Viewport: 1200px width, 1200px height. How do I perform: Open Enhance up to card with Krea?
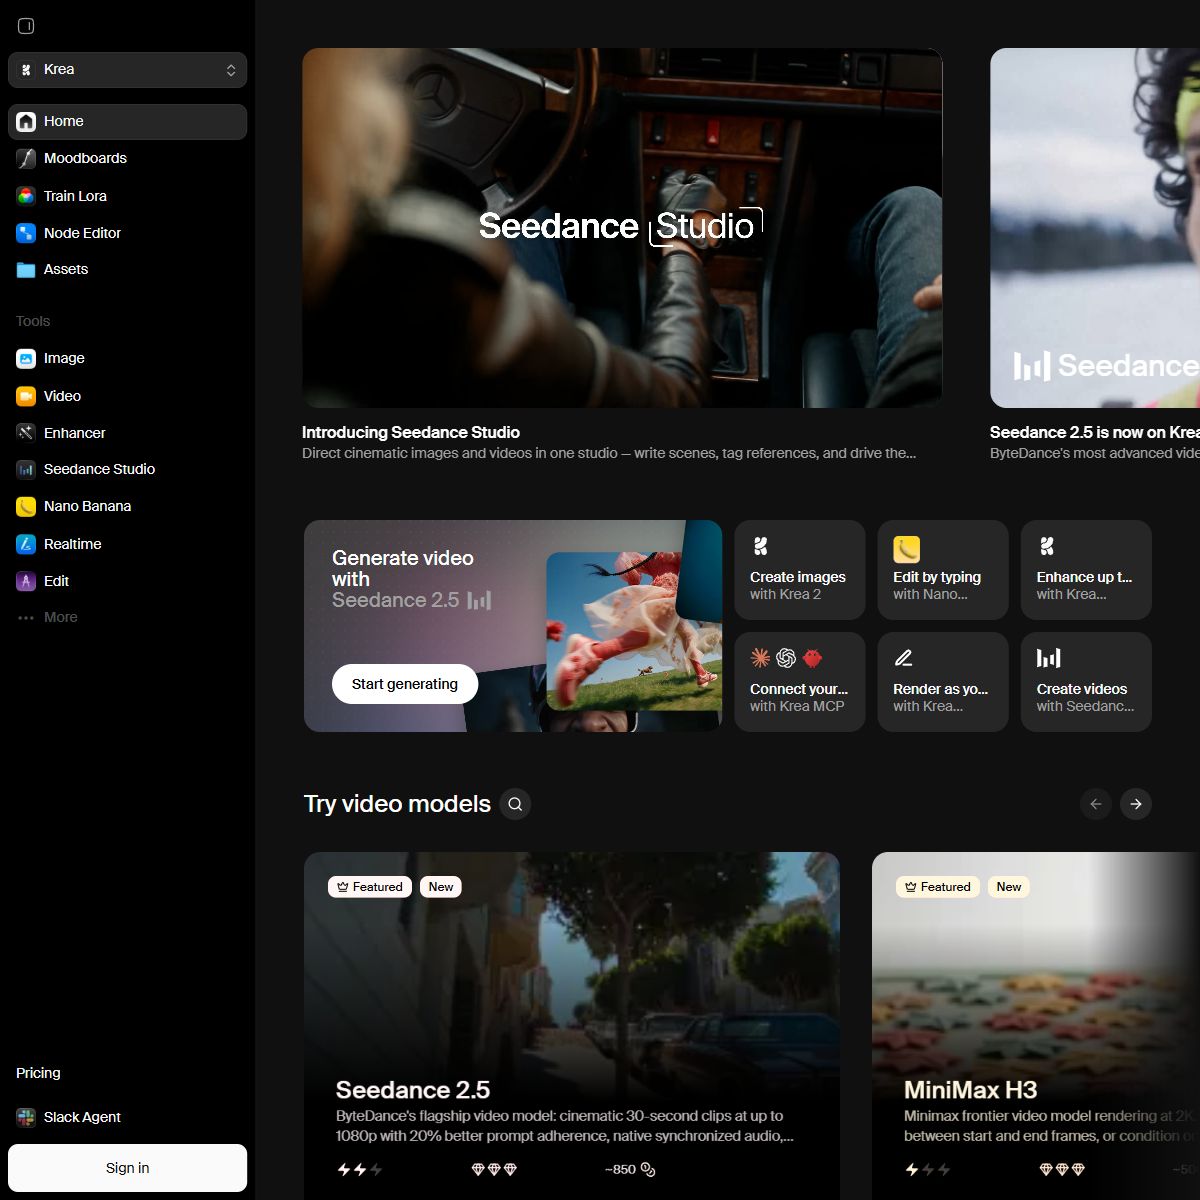[1086, 570]
